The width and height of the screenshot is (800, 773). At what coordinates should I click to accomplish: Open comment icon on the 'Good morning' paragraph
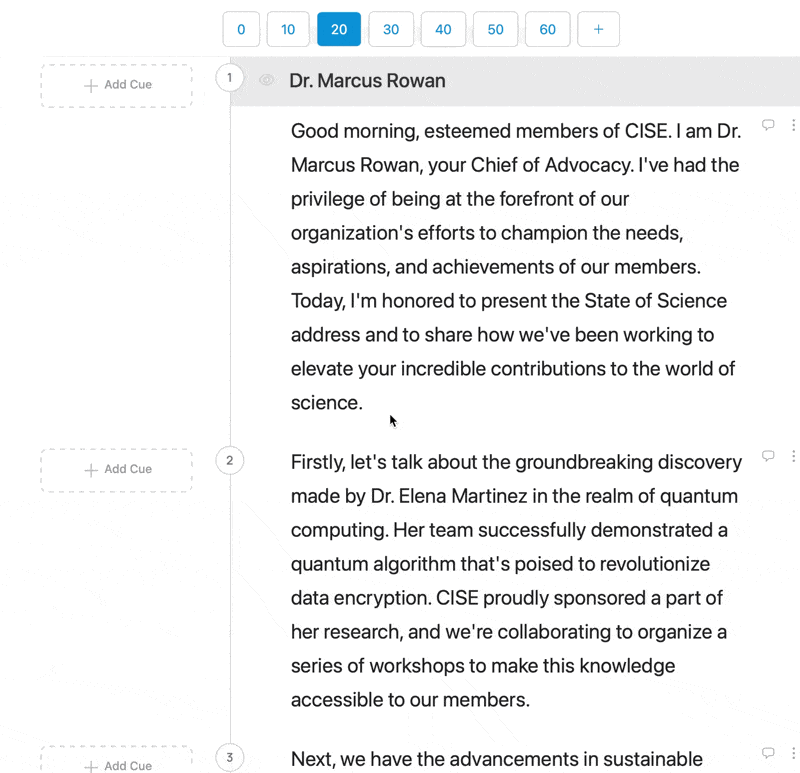pyautogui.click(x=768, y=125)
